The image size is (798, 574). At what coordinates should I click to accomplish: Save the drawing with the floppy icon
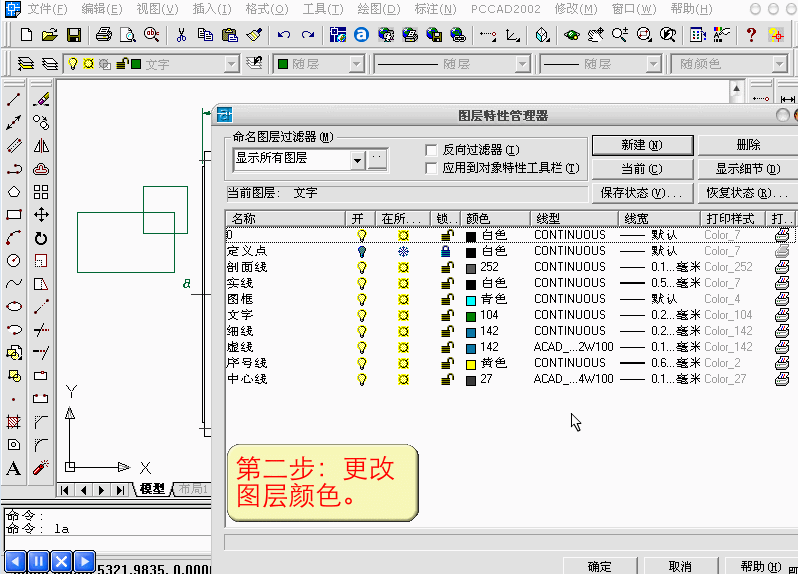pyautogui.click(x=74, y=35)
